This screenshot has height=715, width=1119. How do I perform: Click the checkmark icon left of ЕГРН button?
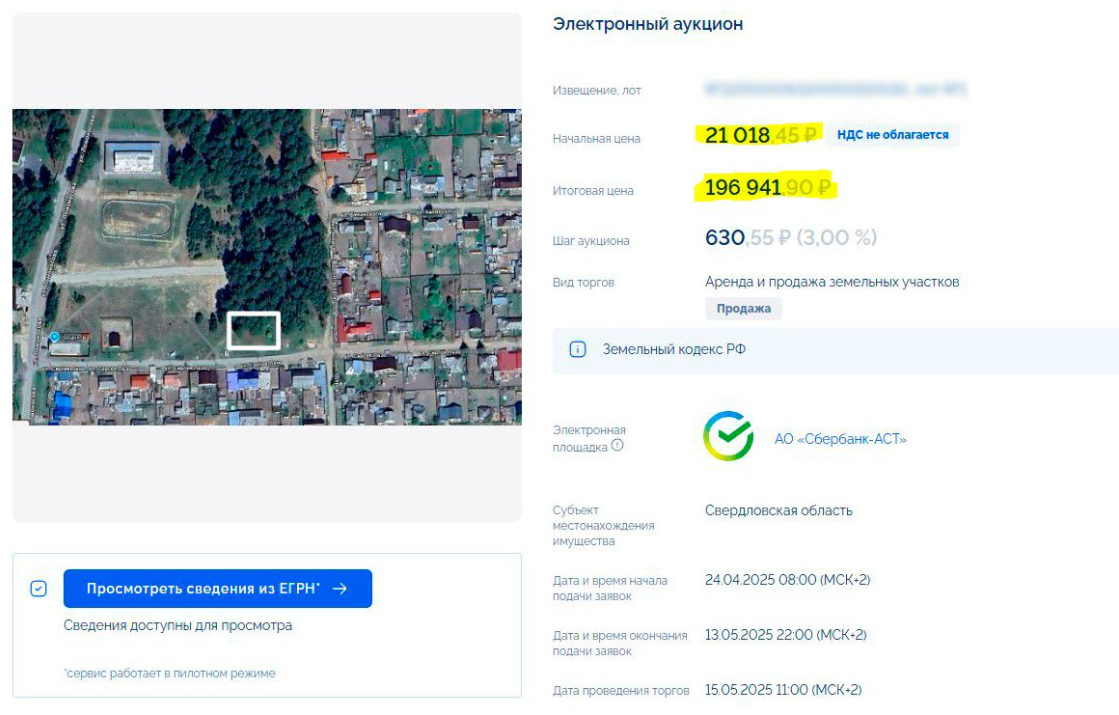38,589
